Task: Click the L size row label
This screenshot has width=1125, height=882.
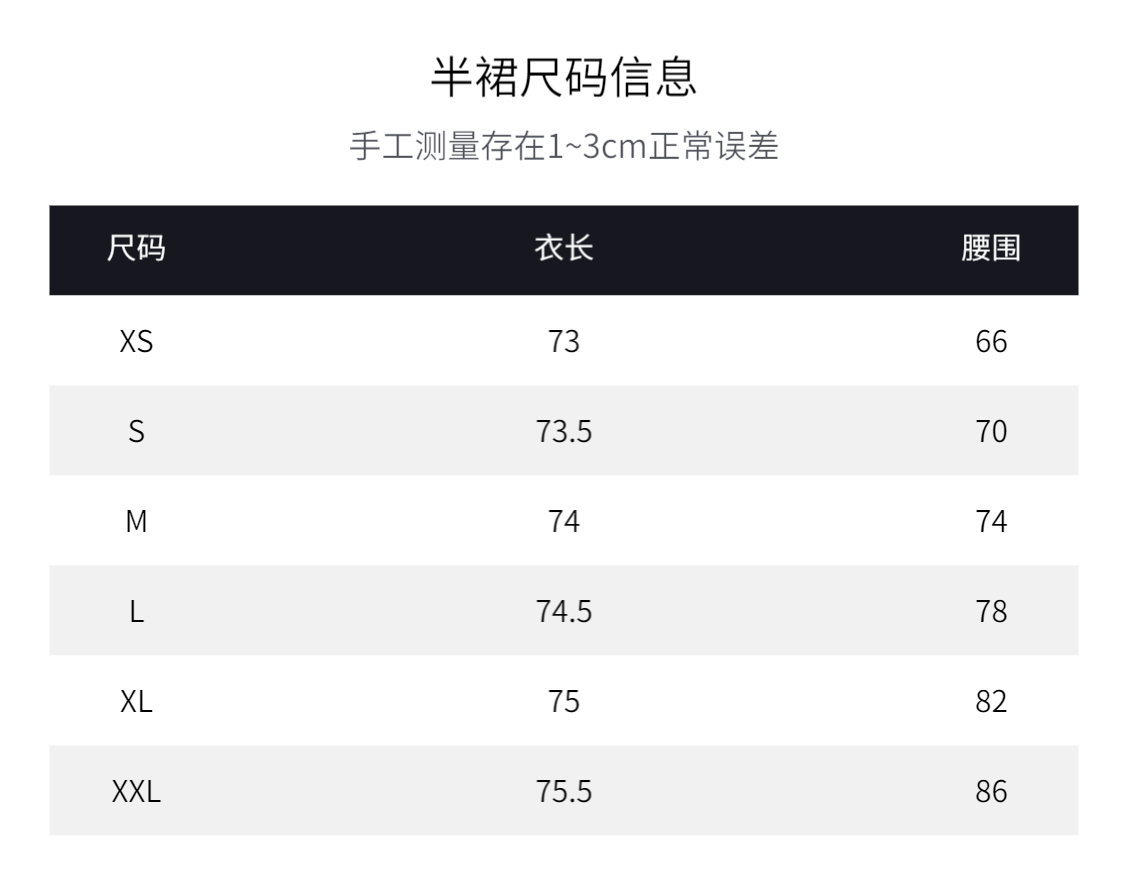Action: click(x=136, y=612)
